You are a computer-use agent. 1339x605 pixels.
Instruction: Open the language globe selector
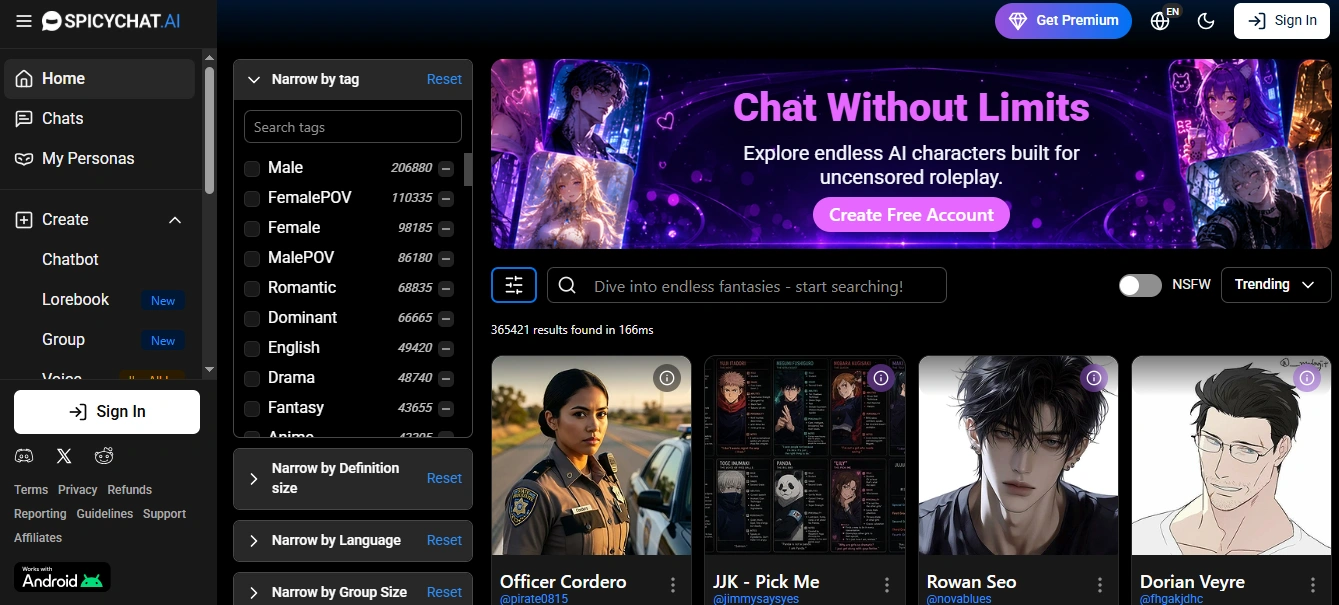1160,20
